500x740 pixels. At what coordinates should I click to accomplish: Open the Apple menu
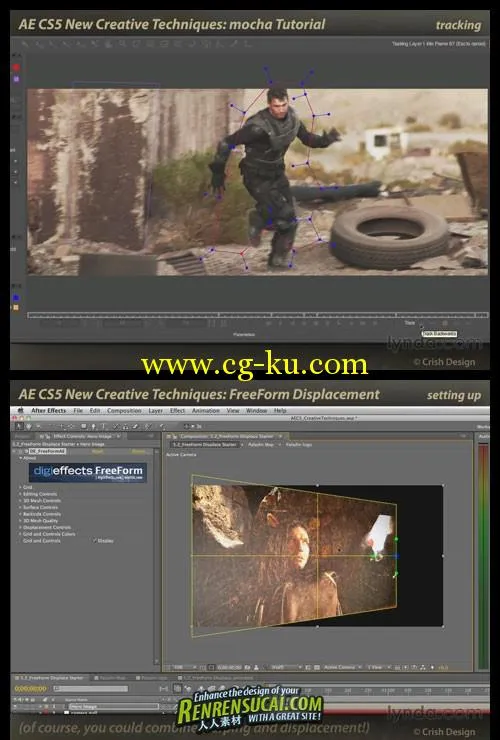click(x=20, y=411)
